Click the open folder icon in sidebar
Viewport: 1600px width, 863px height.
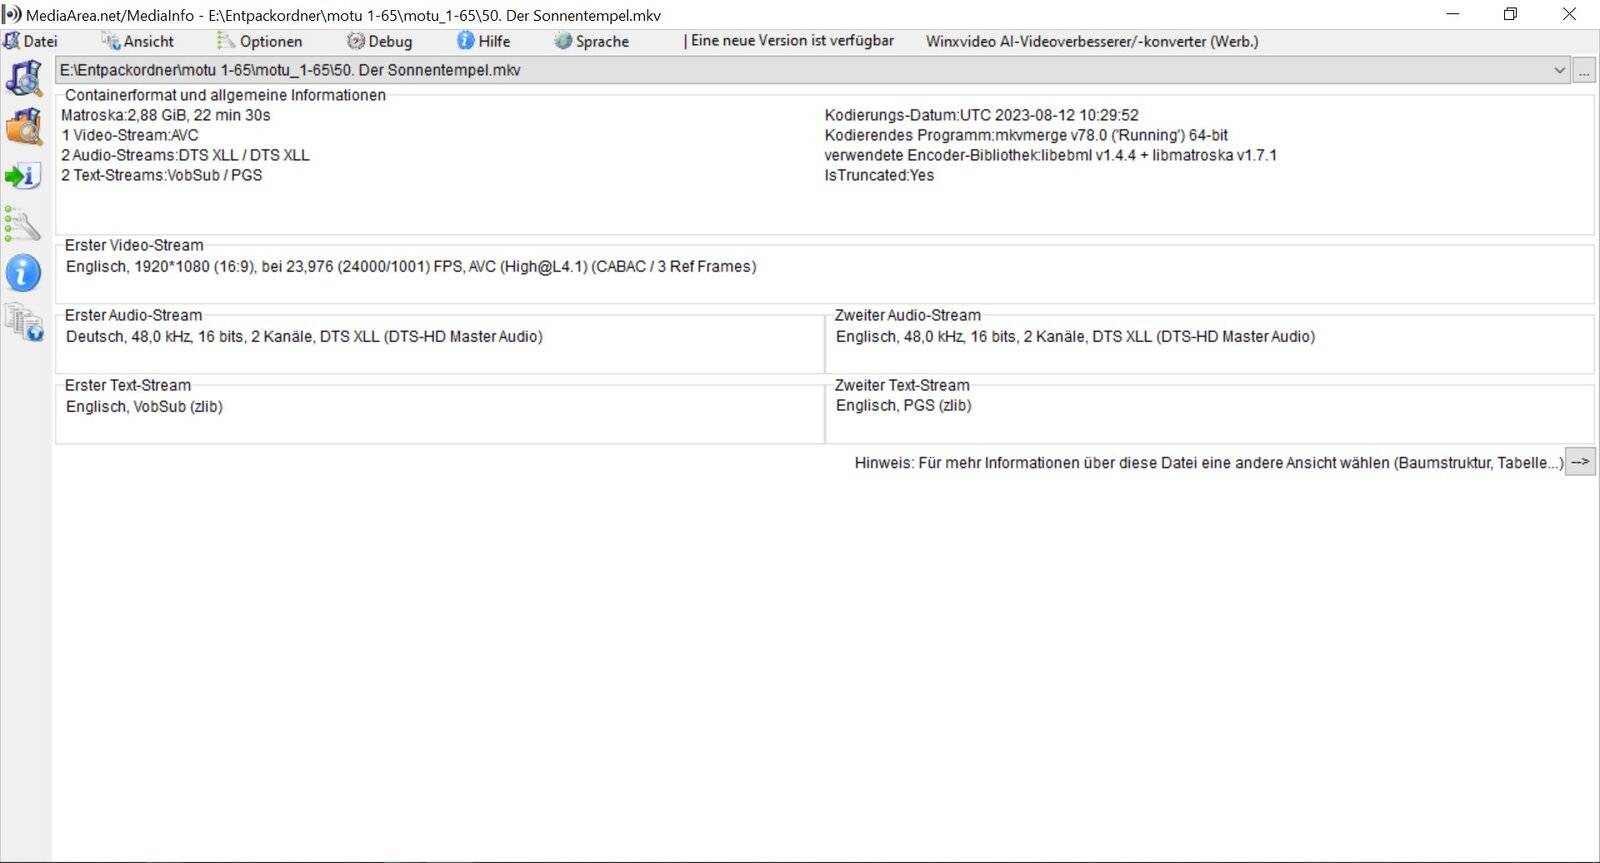24,127
